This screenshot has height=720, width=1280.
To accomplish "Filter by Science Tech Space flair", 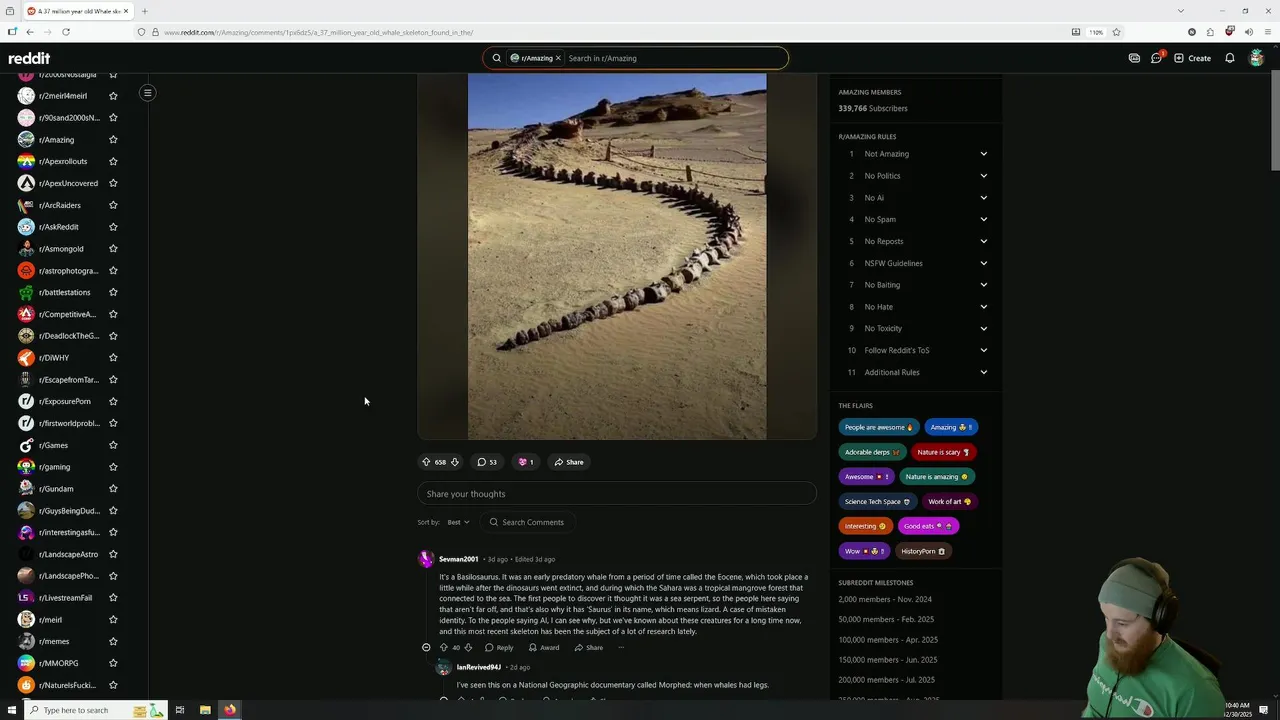I will click(x=877, y=502).
